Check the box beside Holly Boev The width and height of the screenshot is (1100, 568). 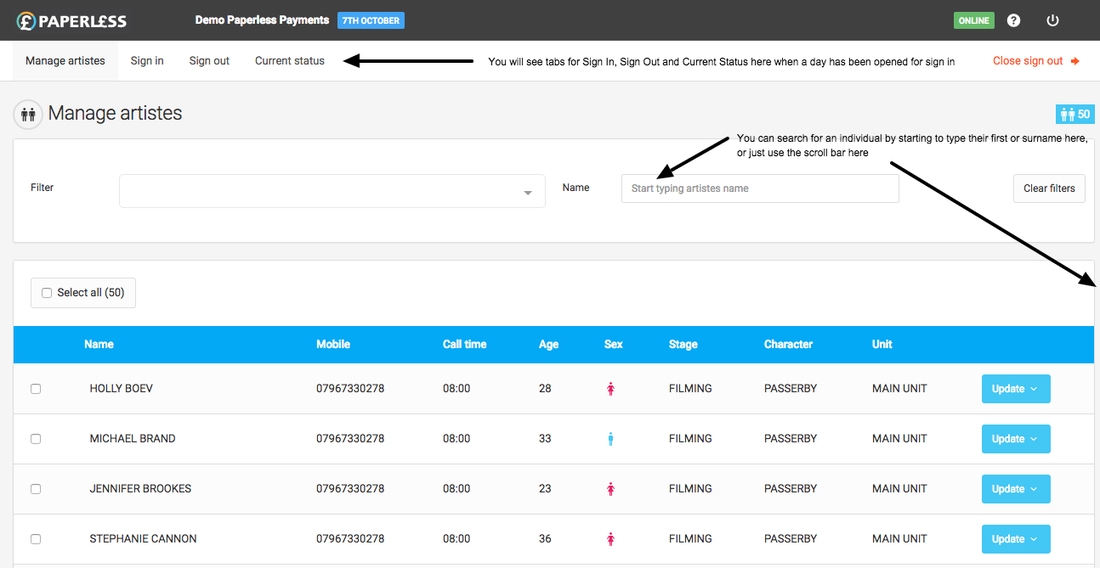[36, 389]
